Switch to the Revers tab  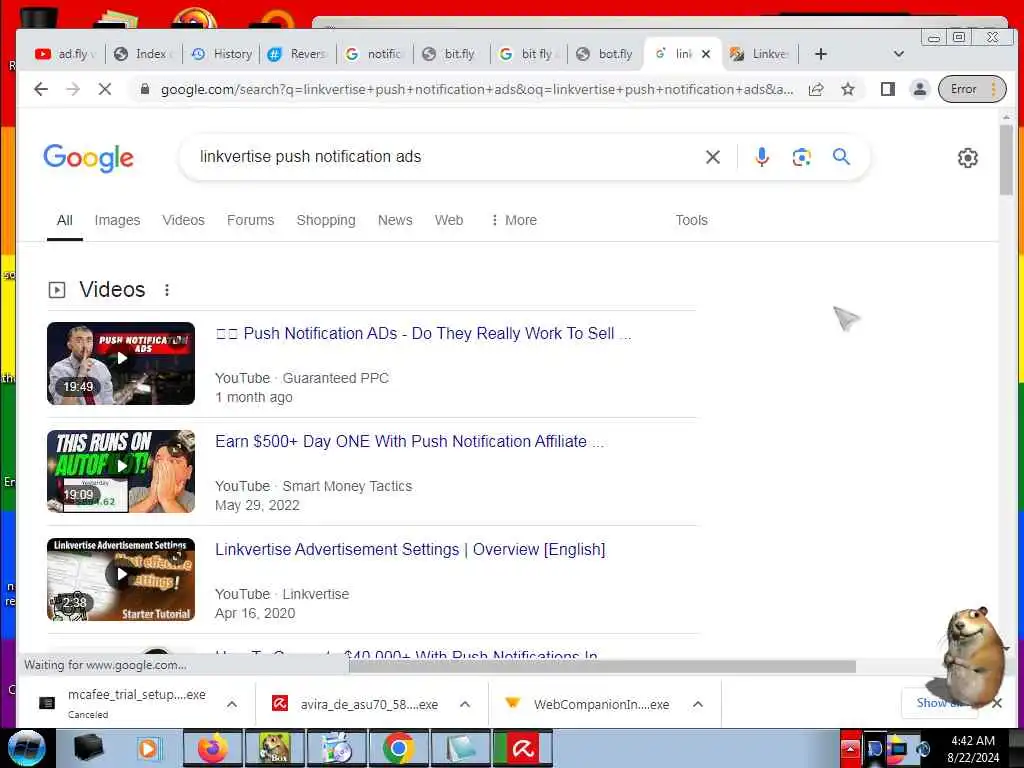(x=298, y=54)
